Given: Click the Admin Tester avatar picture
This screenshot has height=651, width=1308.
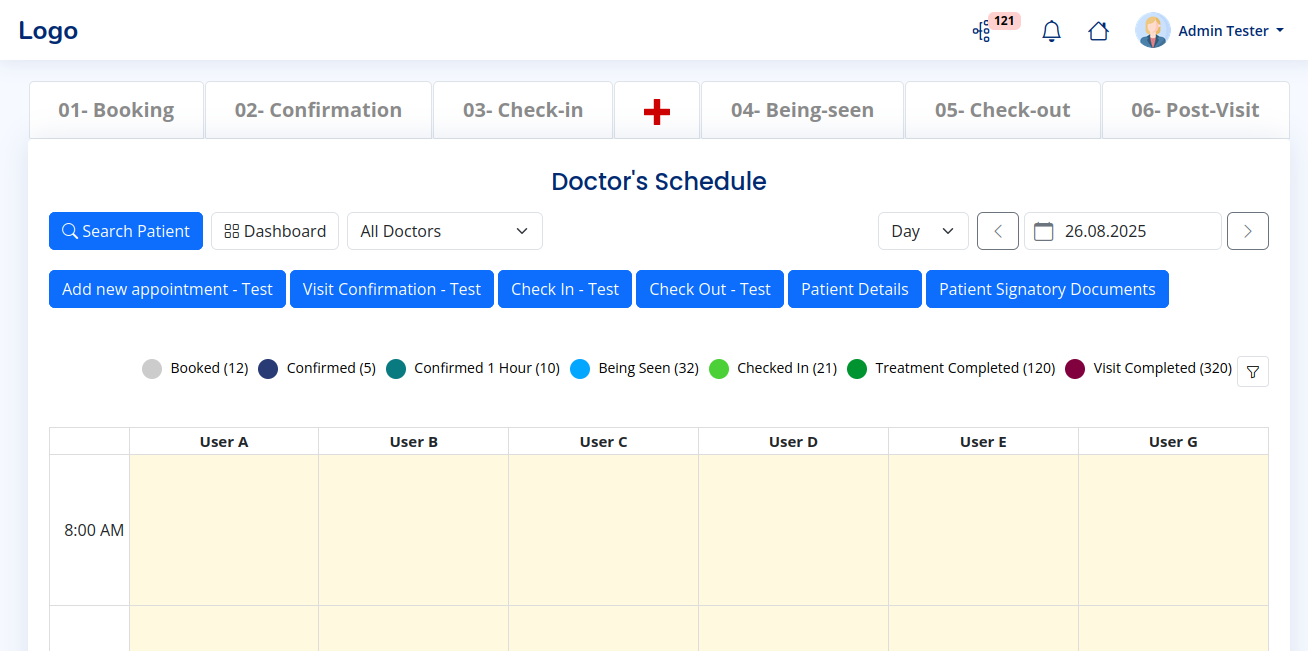Looking at the screenshot, I should (x=1152, y=31).
